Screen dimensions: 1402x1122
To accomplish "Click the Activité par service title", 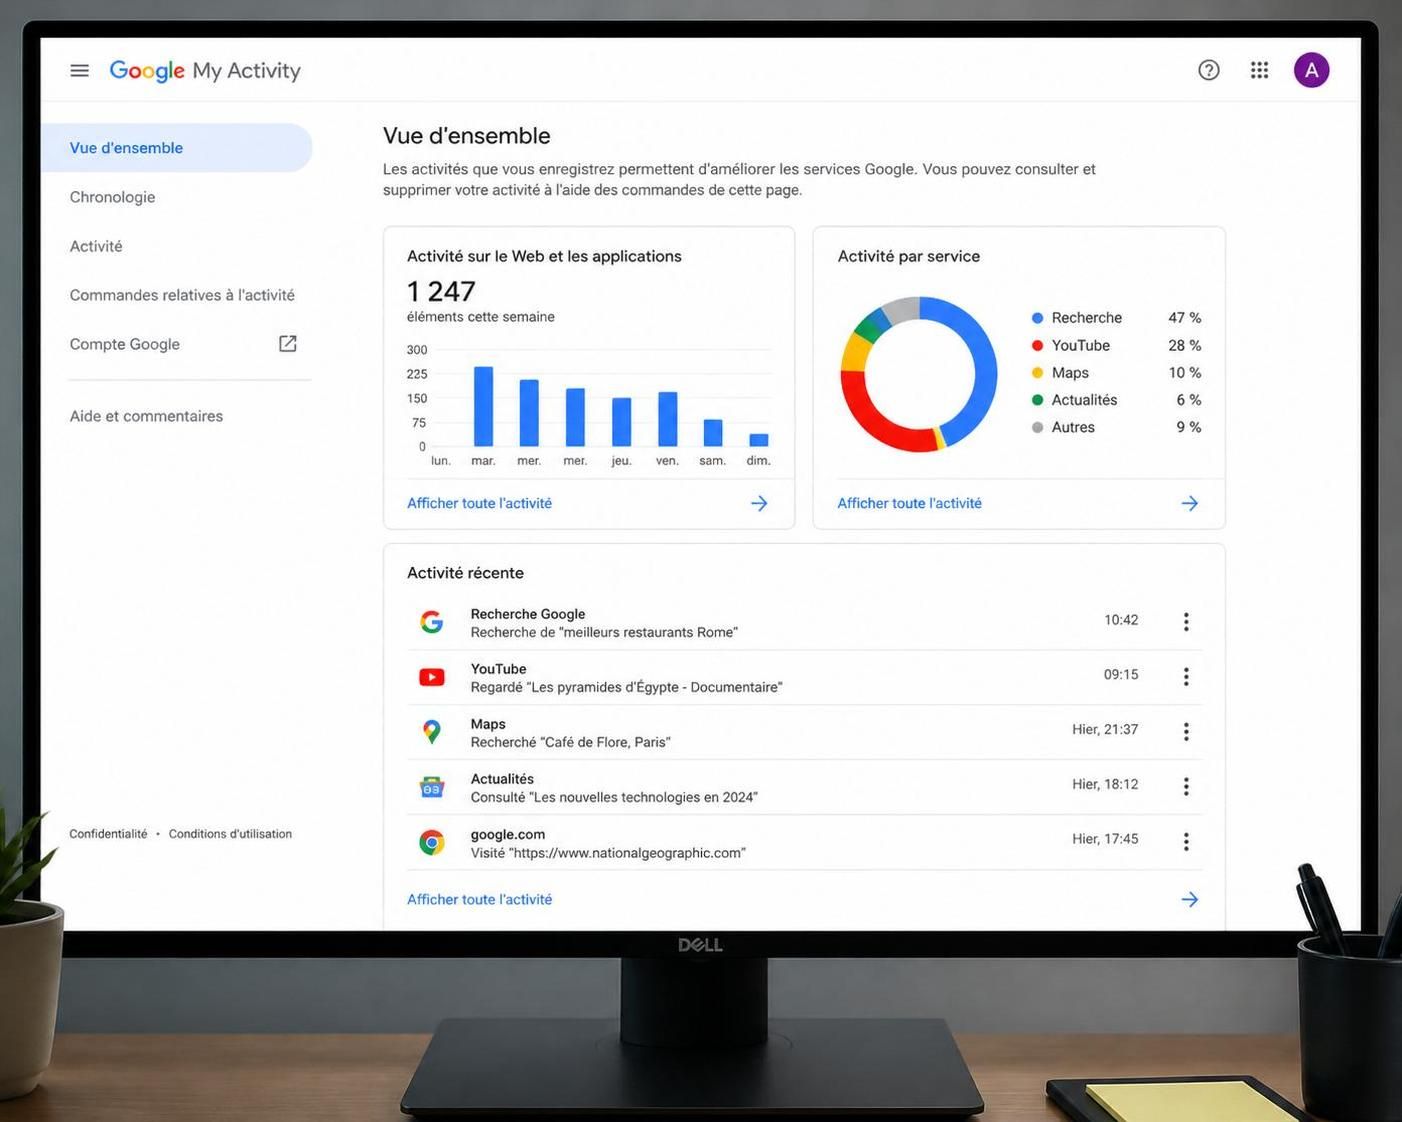I will pos(908,256).
